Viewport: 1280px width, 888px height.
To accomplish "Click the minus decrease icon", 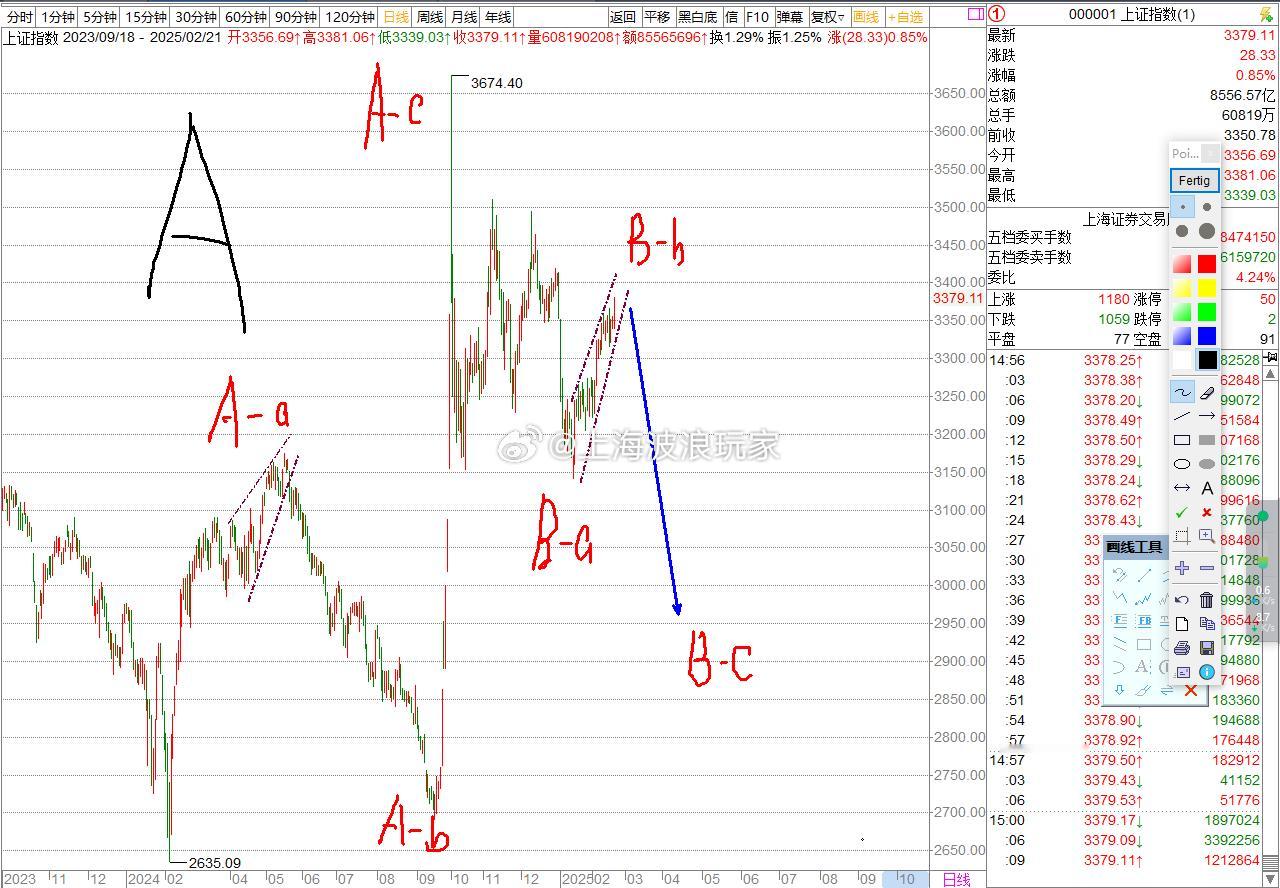I will click(x=1207, y=568).
